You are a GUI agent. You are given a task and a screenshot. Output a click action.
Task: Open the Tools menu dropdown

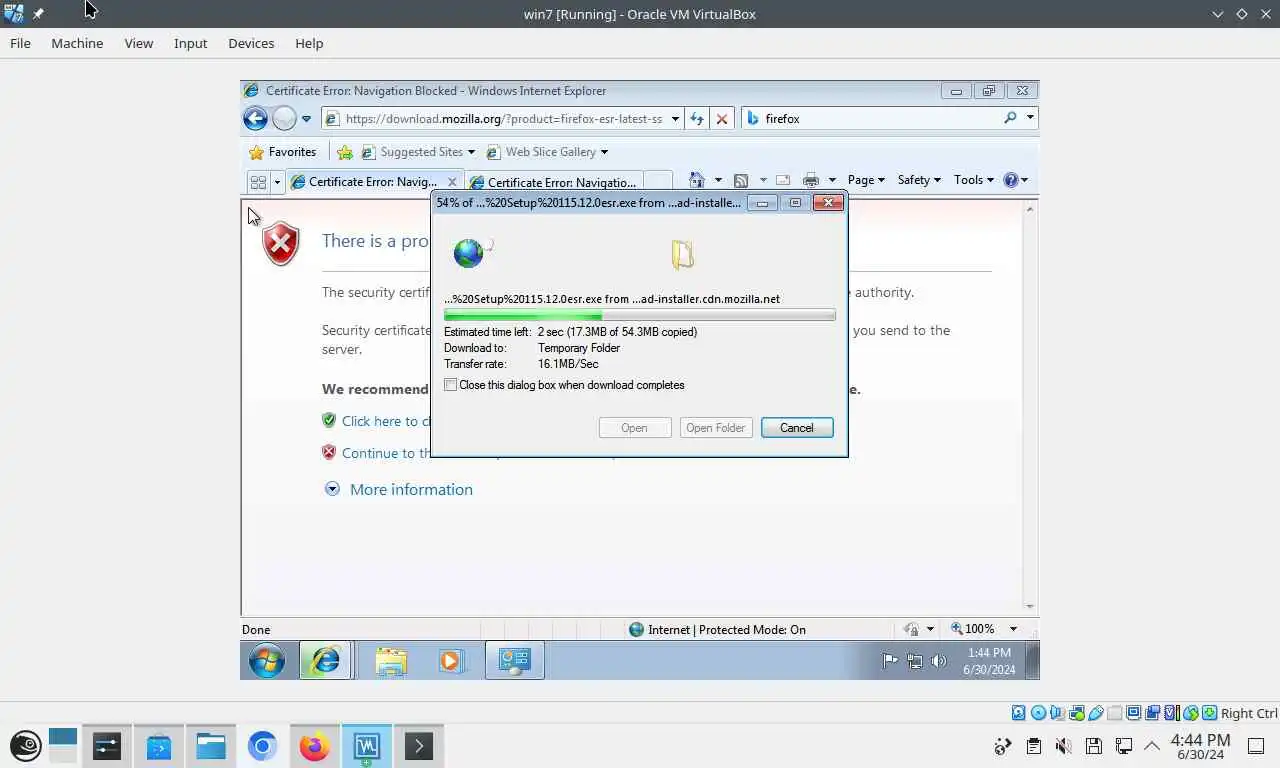tap(973, 180)
